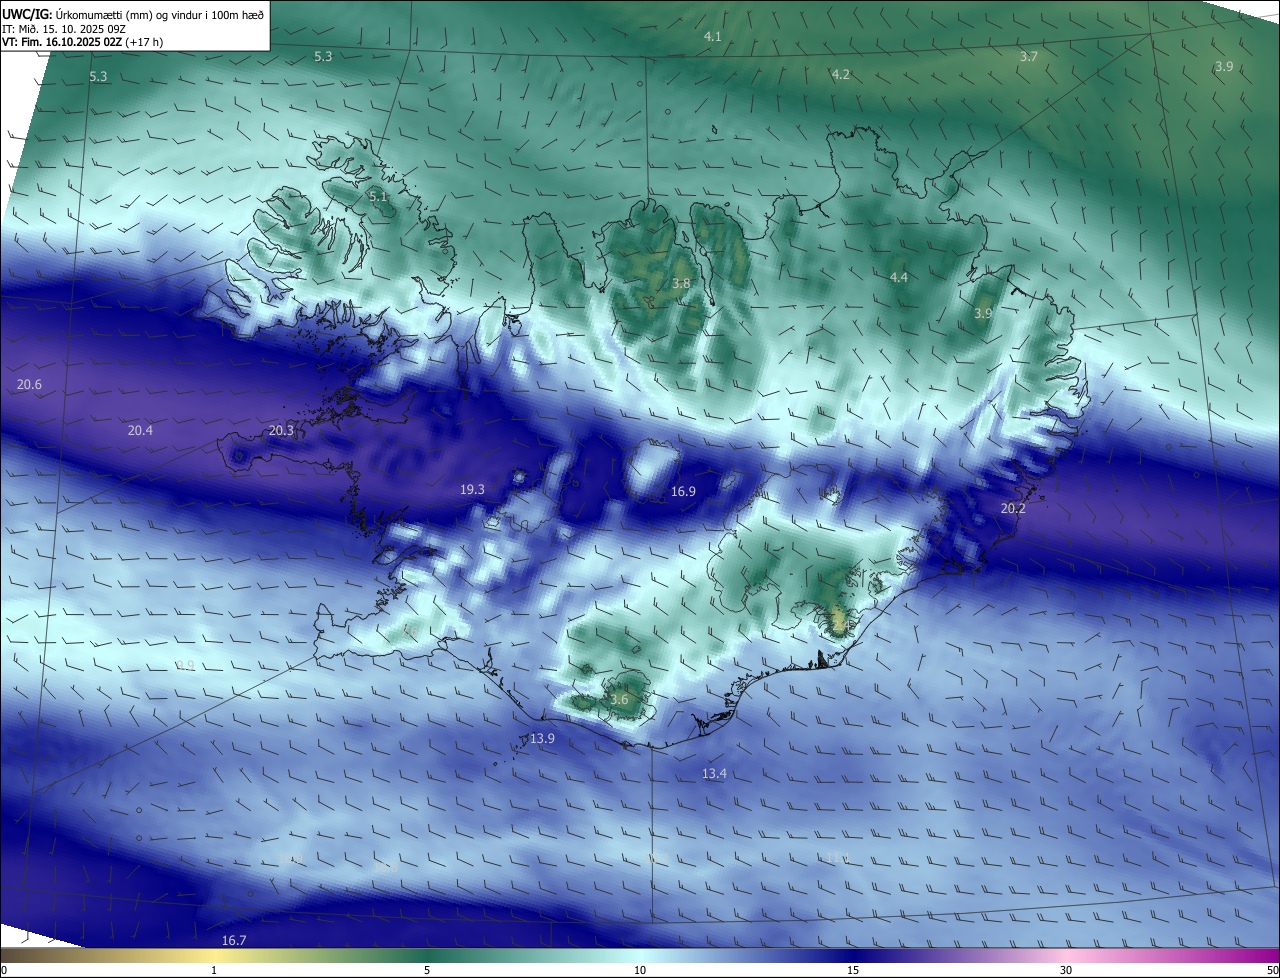Click the colorbar tick labeled 30

click(x=1066, y=970)
